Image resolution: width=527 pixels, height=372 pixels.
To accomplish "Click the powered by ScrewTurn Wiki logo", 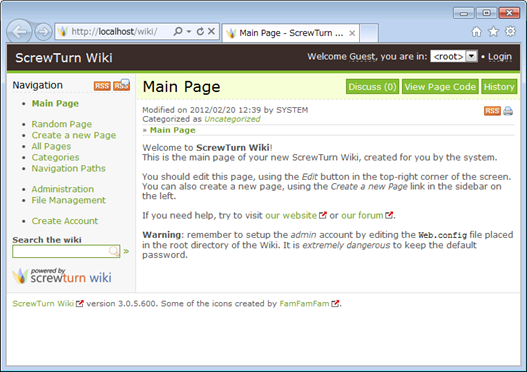I will [x=62, y=276].
